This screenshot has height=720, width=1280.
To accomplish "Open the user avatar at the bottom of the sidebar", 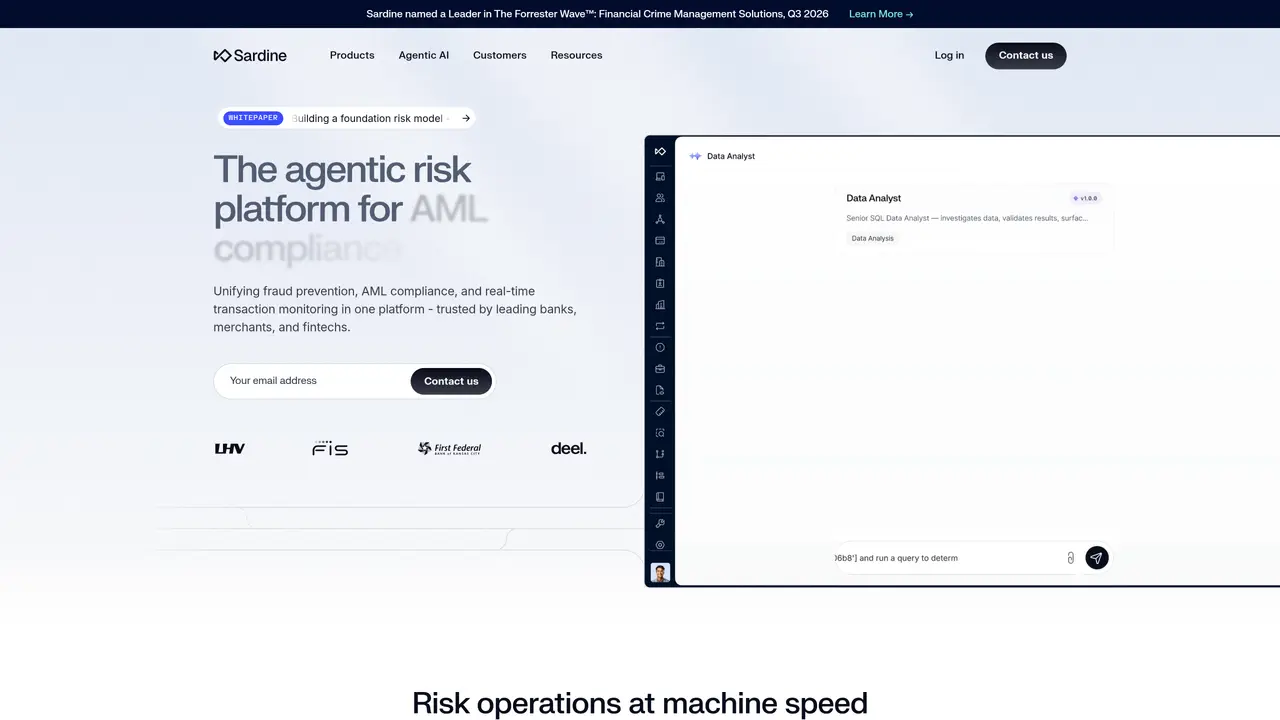I will pos(660,573).
